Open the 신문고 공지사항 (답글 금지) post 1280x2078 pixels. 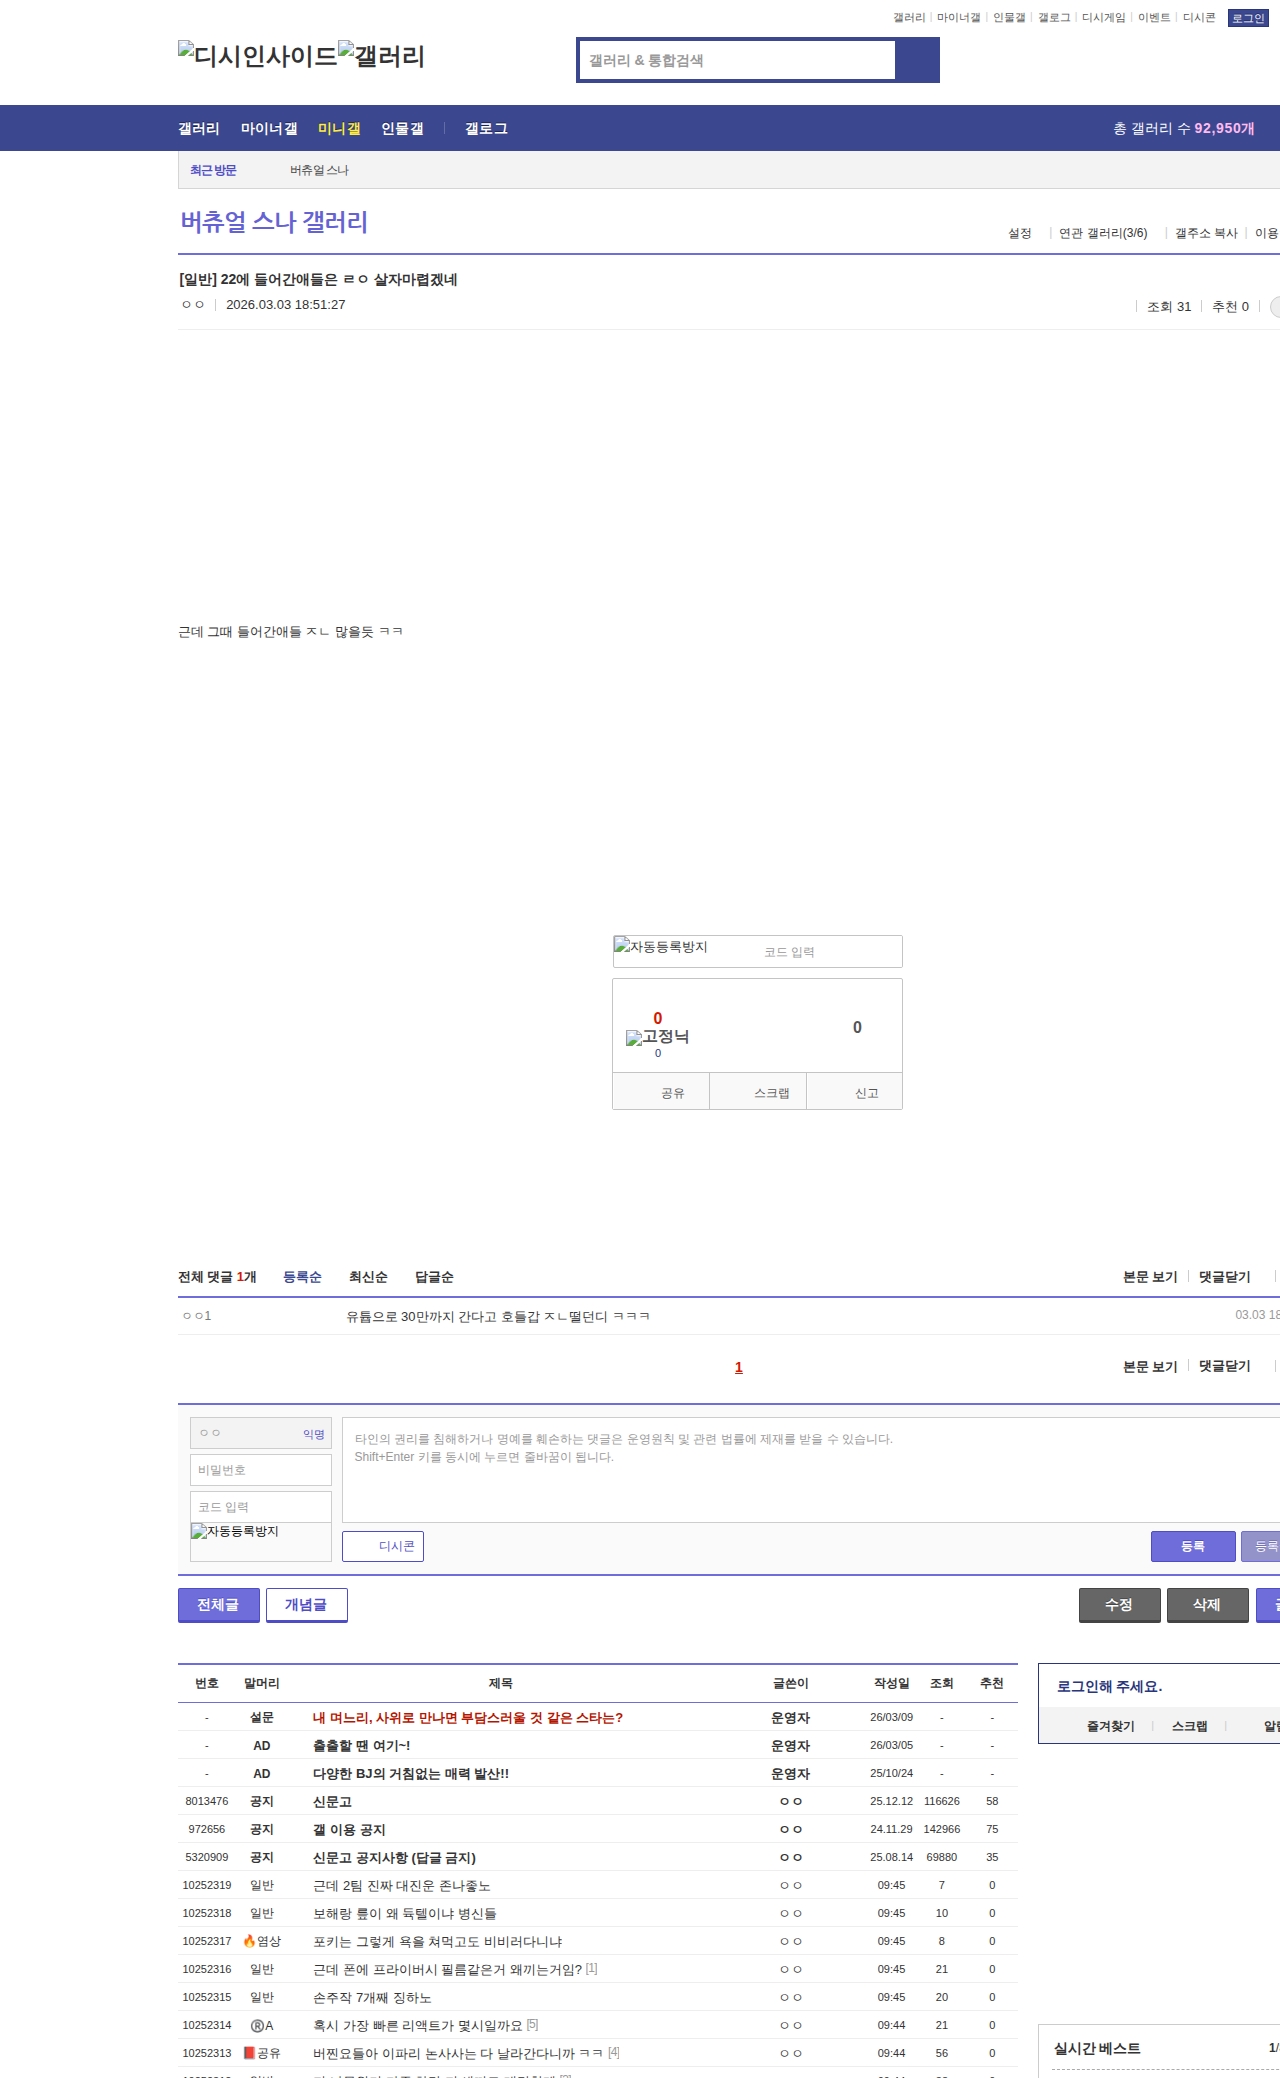tap(394, 1857)
